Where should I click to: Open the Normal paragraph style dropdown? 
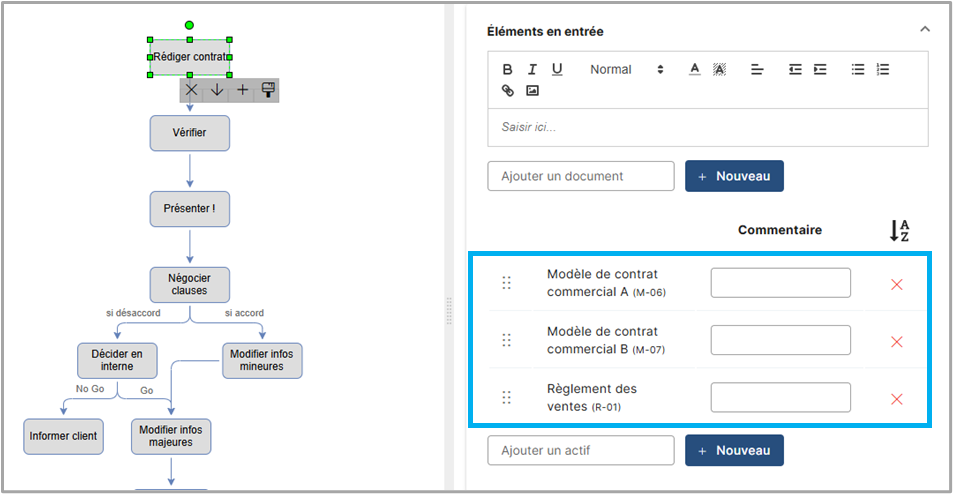pyautogui.click(x=626, y=69)
